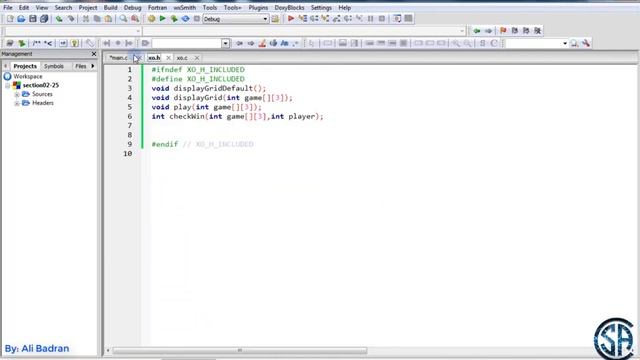
Task: Click the Highlight marker pen icon
Action: pos(262,43)
